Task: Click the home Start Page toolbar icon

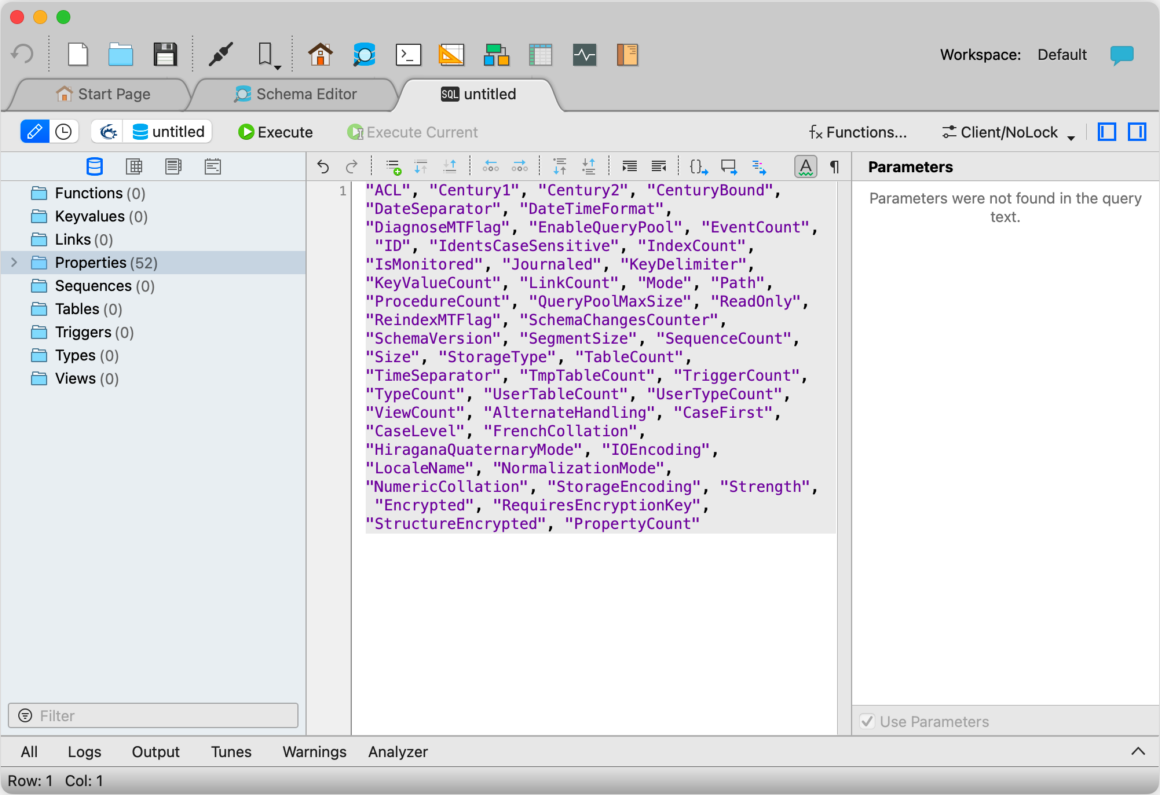Action: pos(320,55)
